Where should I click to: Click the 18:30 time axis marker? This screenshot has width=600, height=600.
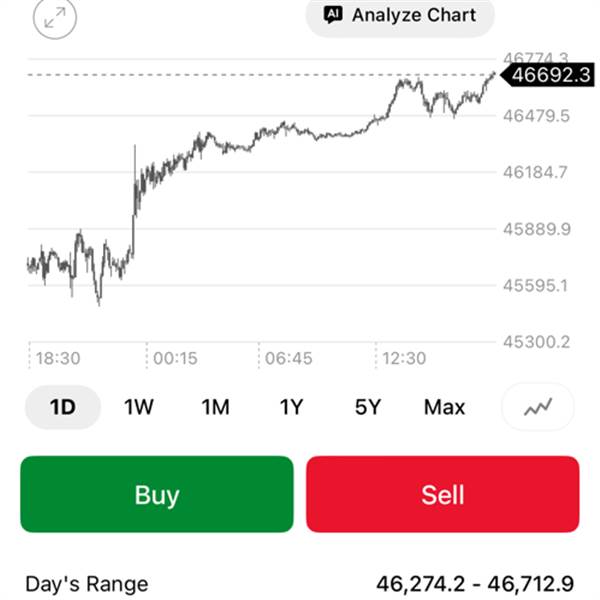(x=58, y=358)
